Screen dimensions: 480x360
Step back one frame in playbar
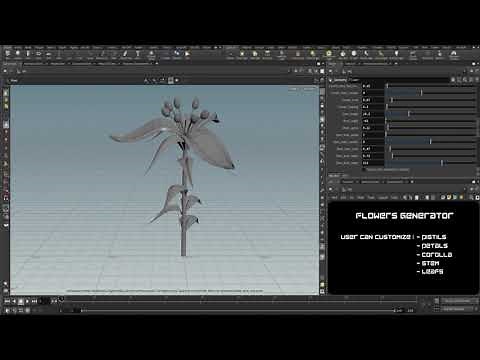(x=14, y=301)
